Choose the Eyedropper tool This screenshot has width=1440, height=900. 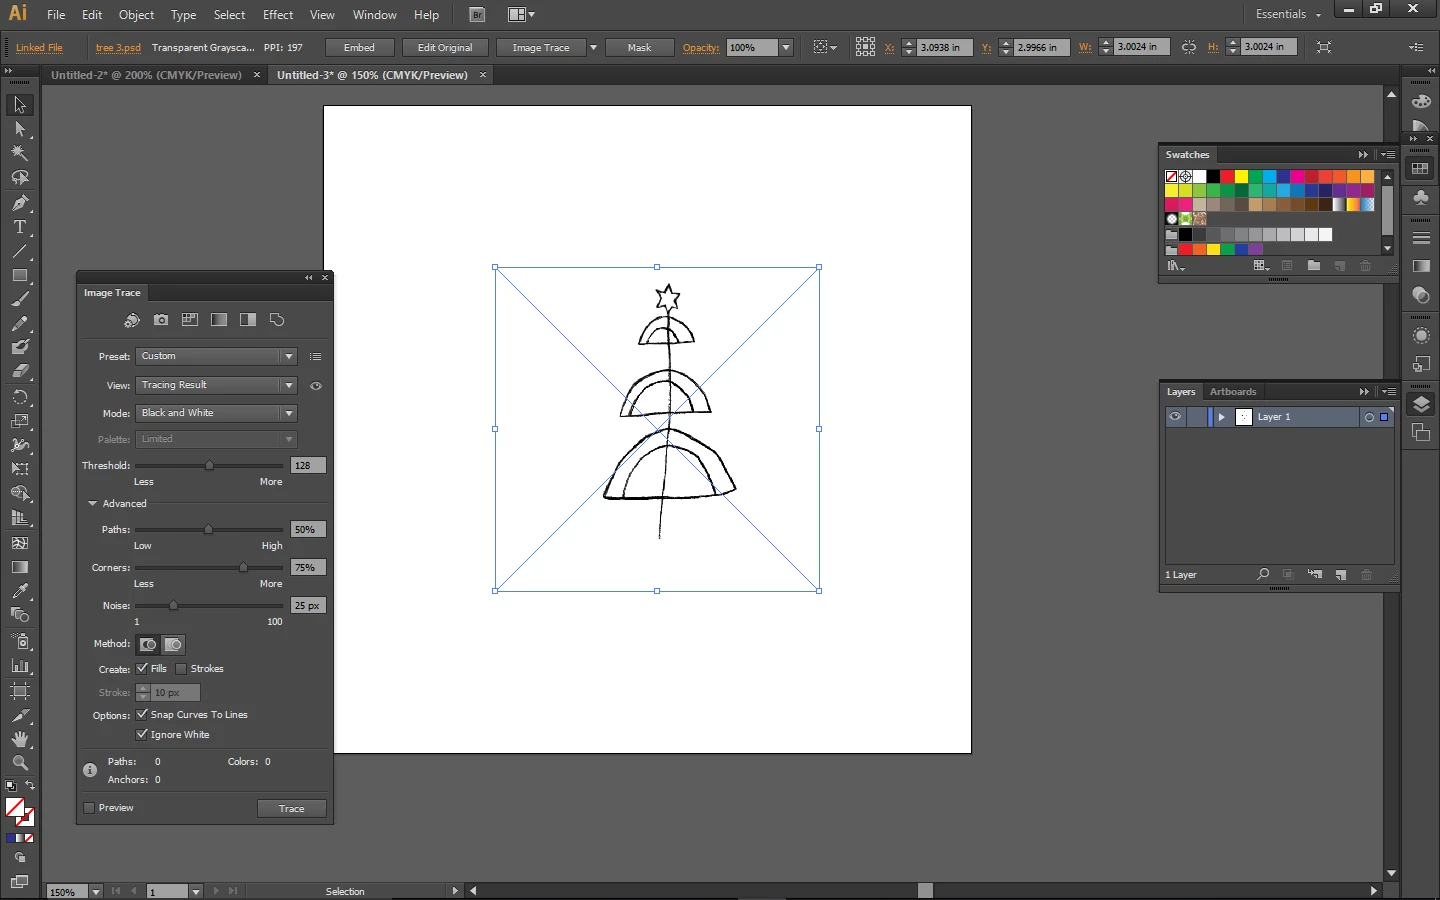coord(20,591)
